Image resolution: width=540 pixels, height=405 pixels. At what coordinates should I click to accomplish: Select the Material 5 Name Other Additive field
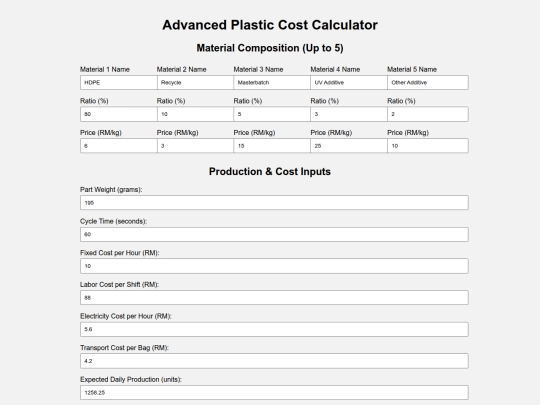(x=428, y=83)
